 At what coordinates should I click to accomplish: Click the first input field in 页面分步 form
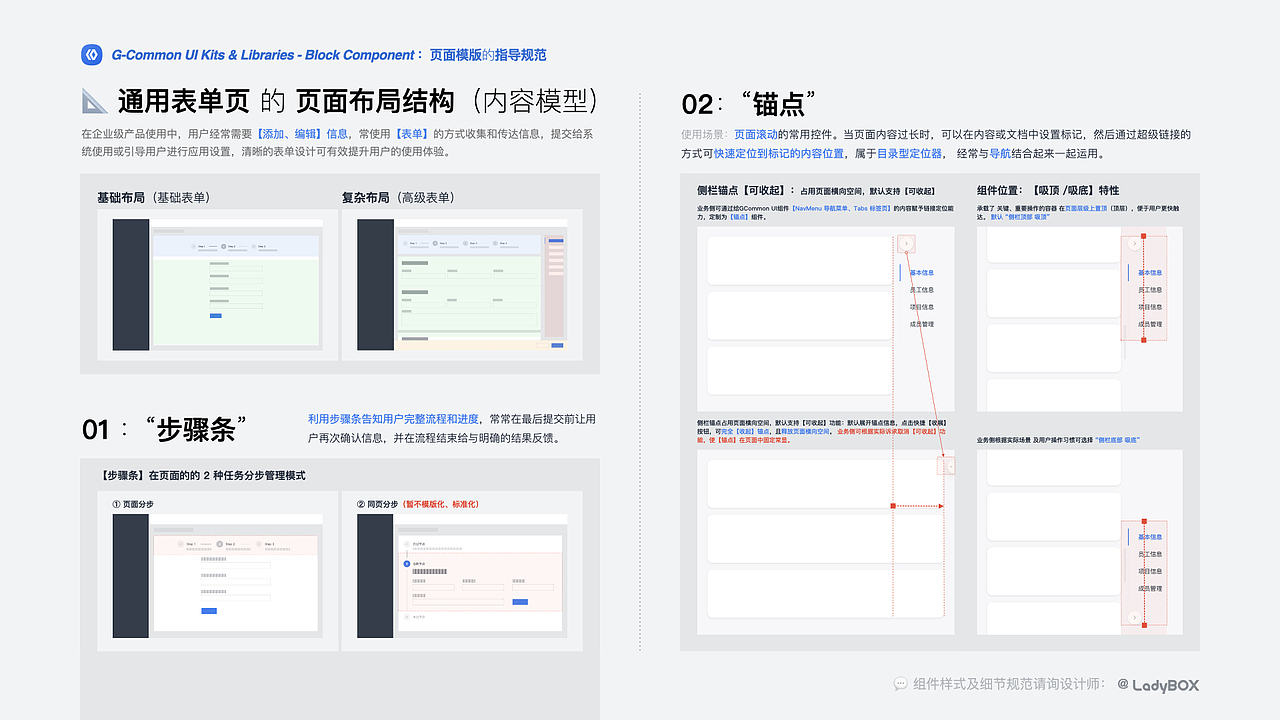click(236, 565)
